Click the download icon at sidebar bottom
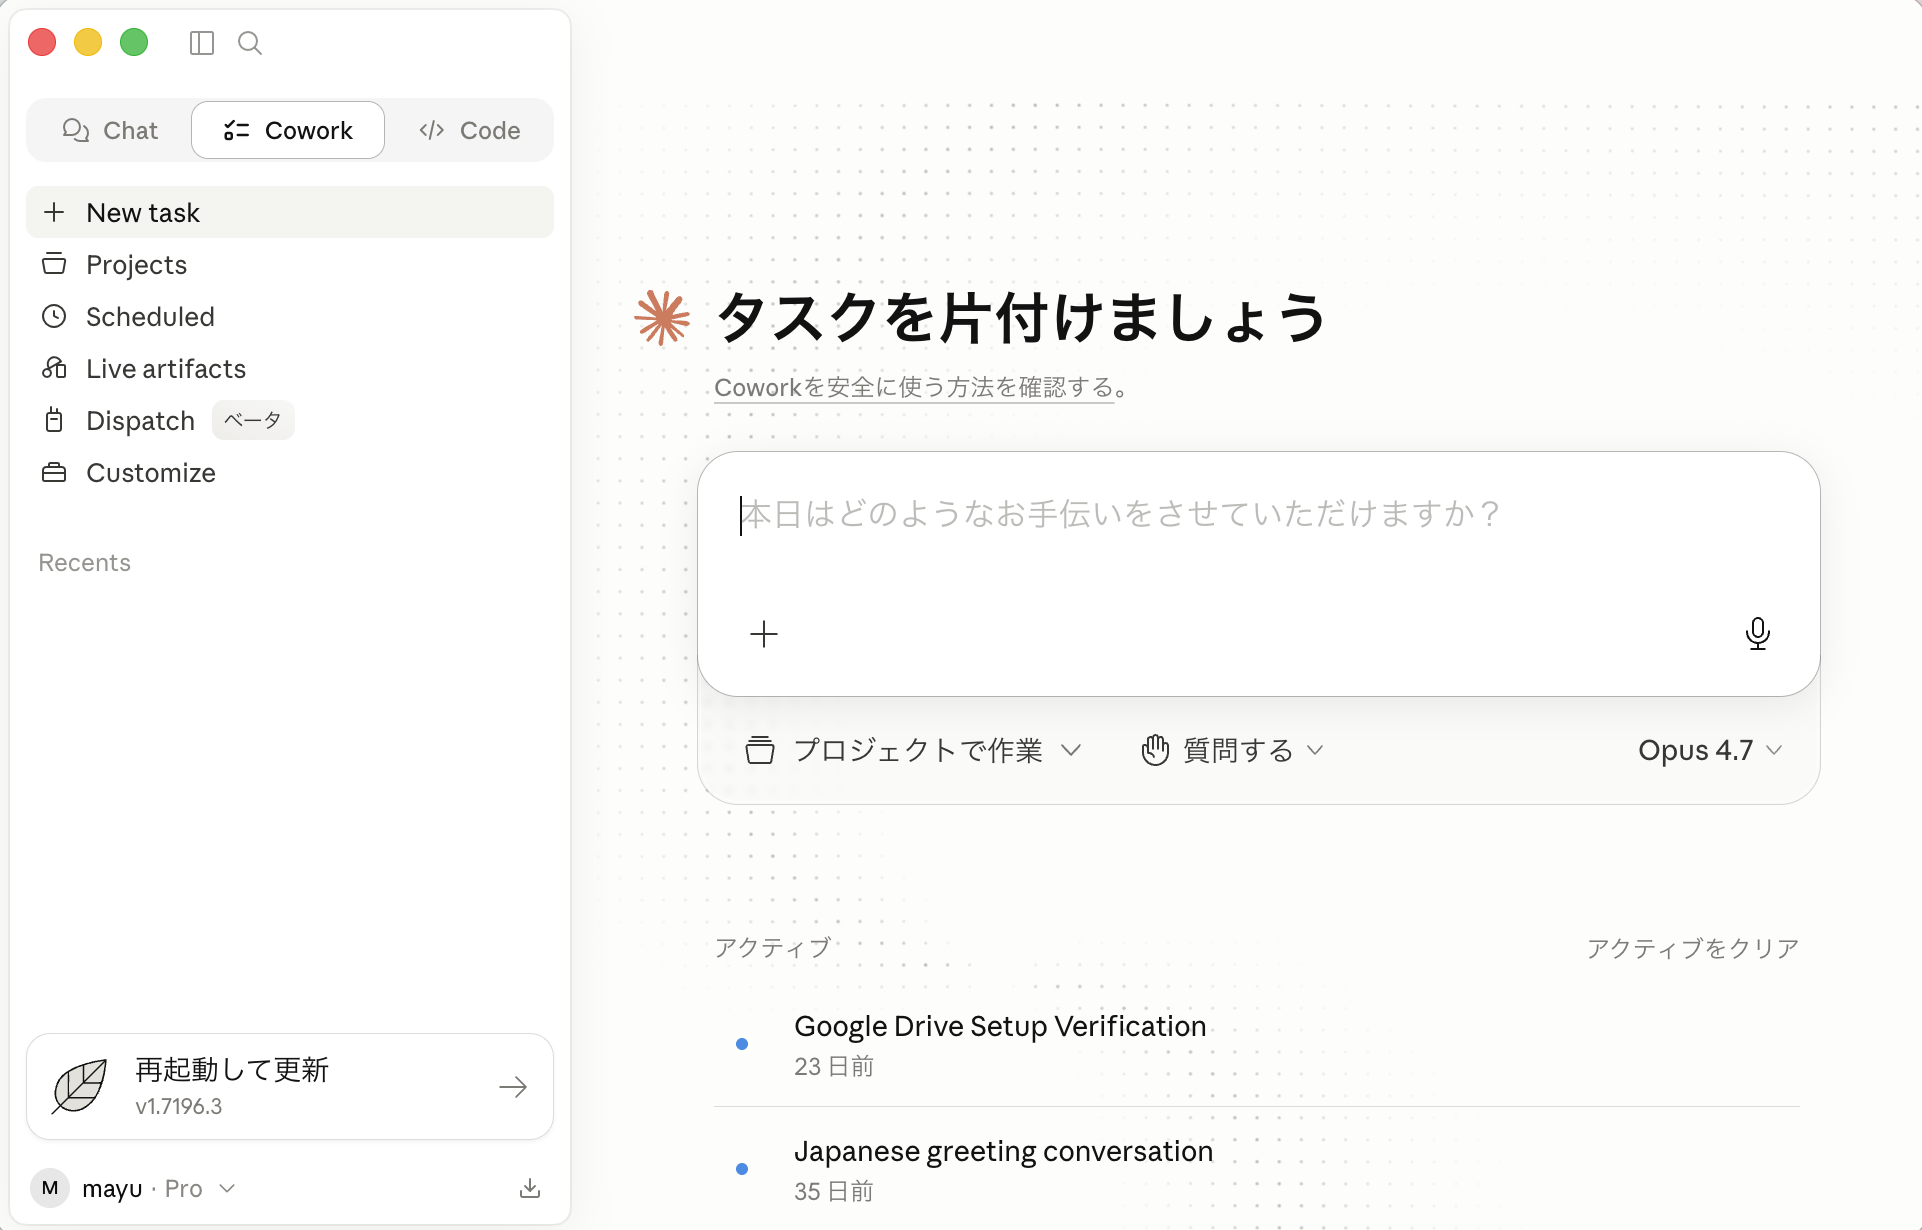1922x1230 pixels. 530,1188
